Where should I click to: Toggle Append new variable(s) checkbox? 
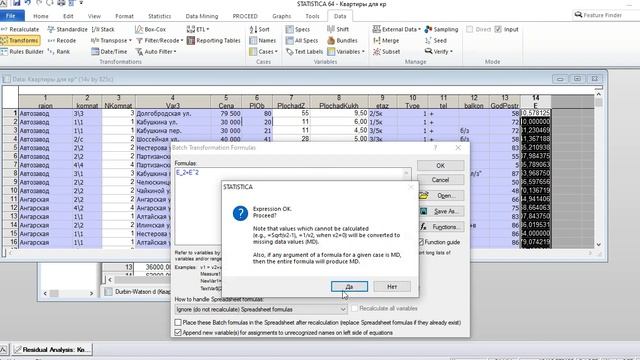178,333
